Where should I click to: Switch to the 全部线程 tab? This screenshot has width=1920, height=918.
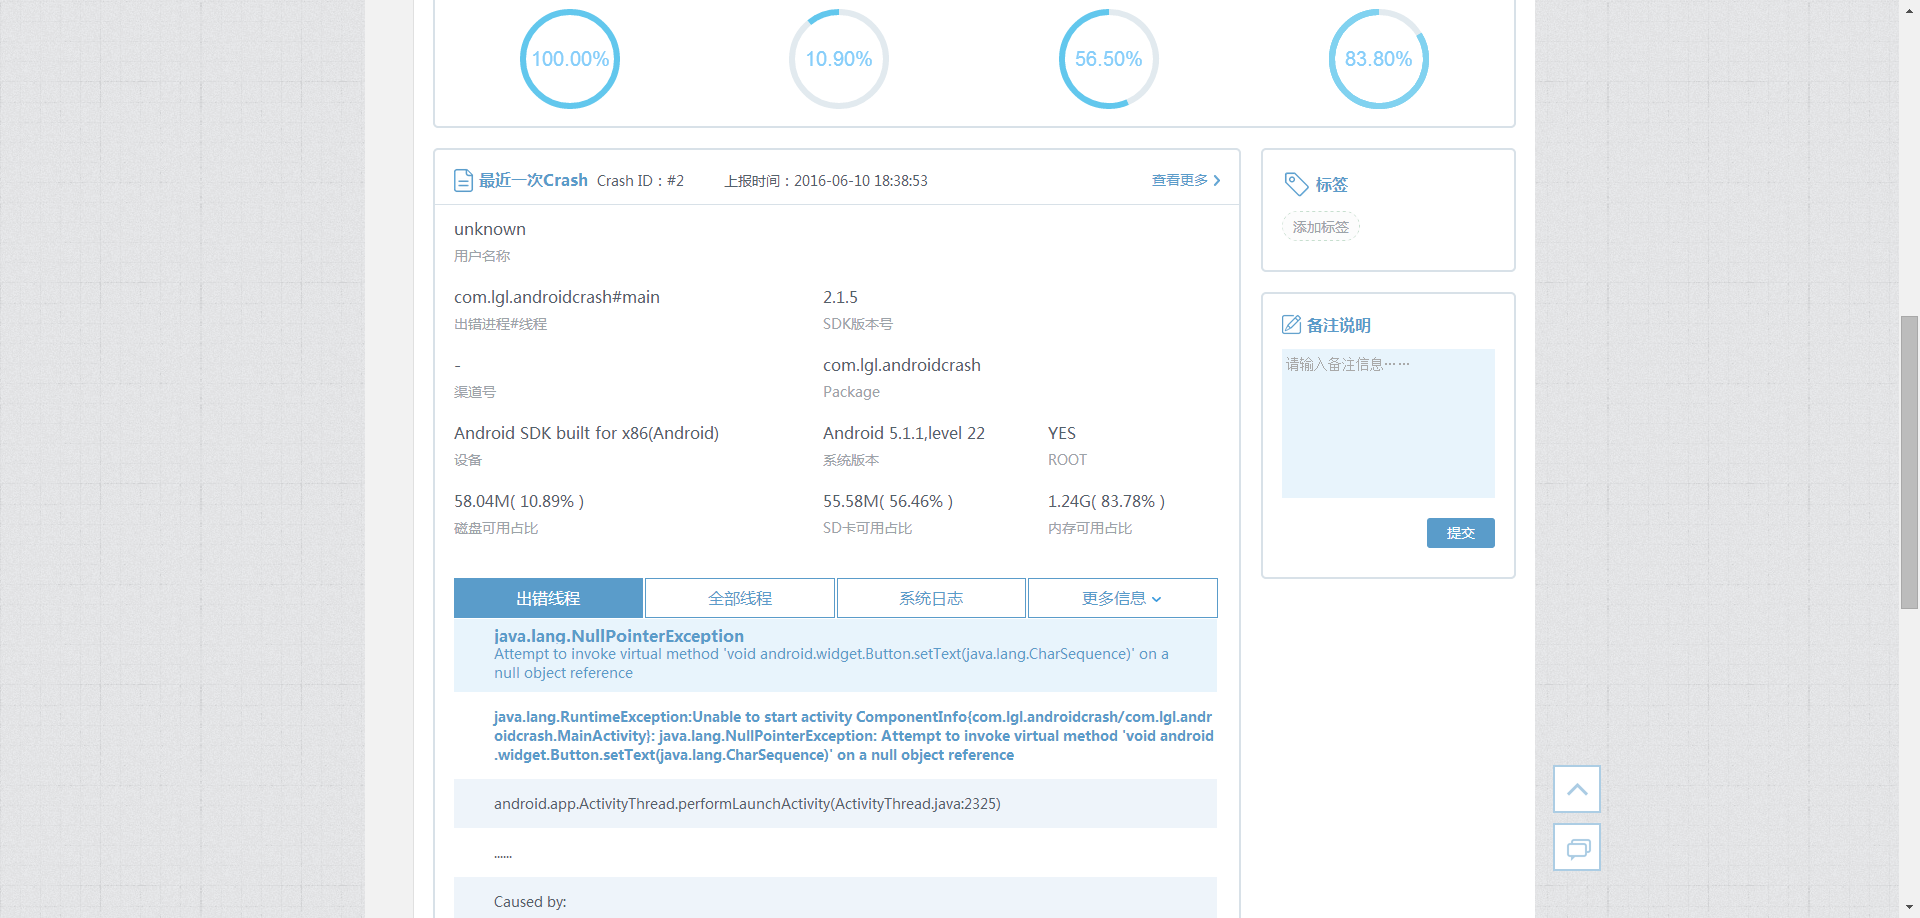click(740, 598)
